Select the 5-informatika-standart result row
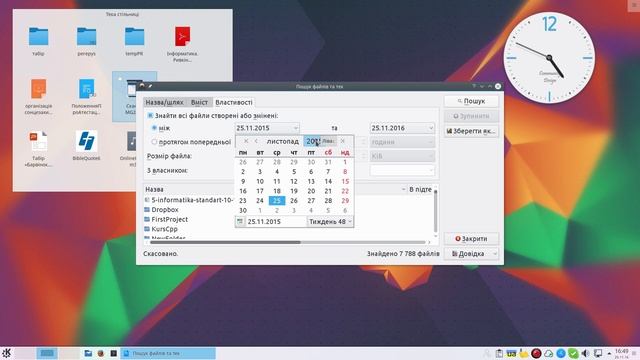The height and width of the screenshot is (360, 640). (x=189, y=200)
